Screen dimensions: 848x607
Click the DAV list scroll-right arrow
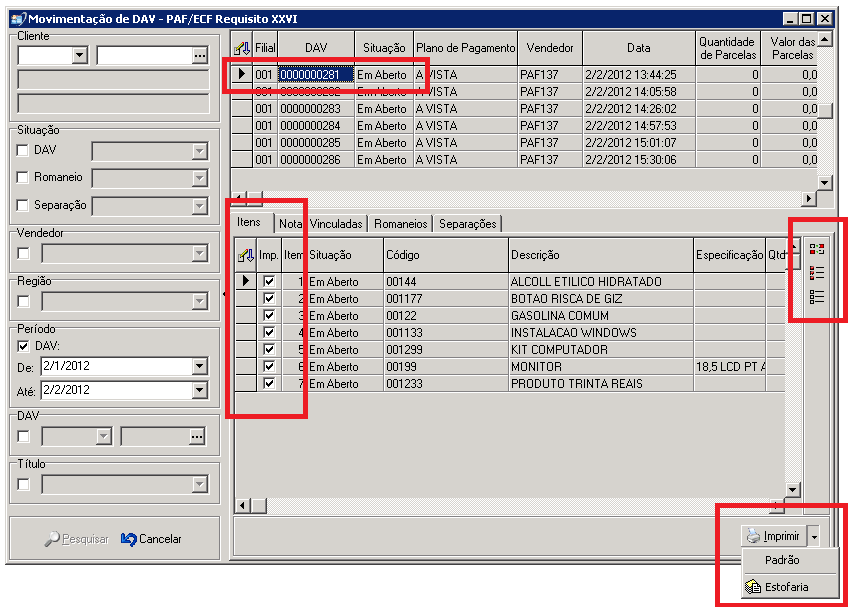click(x=809, y=199)
